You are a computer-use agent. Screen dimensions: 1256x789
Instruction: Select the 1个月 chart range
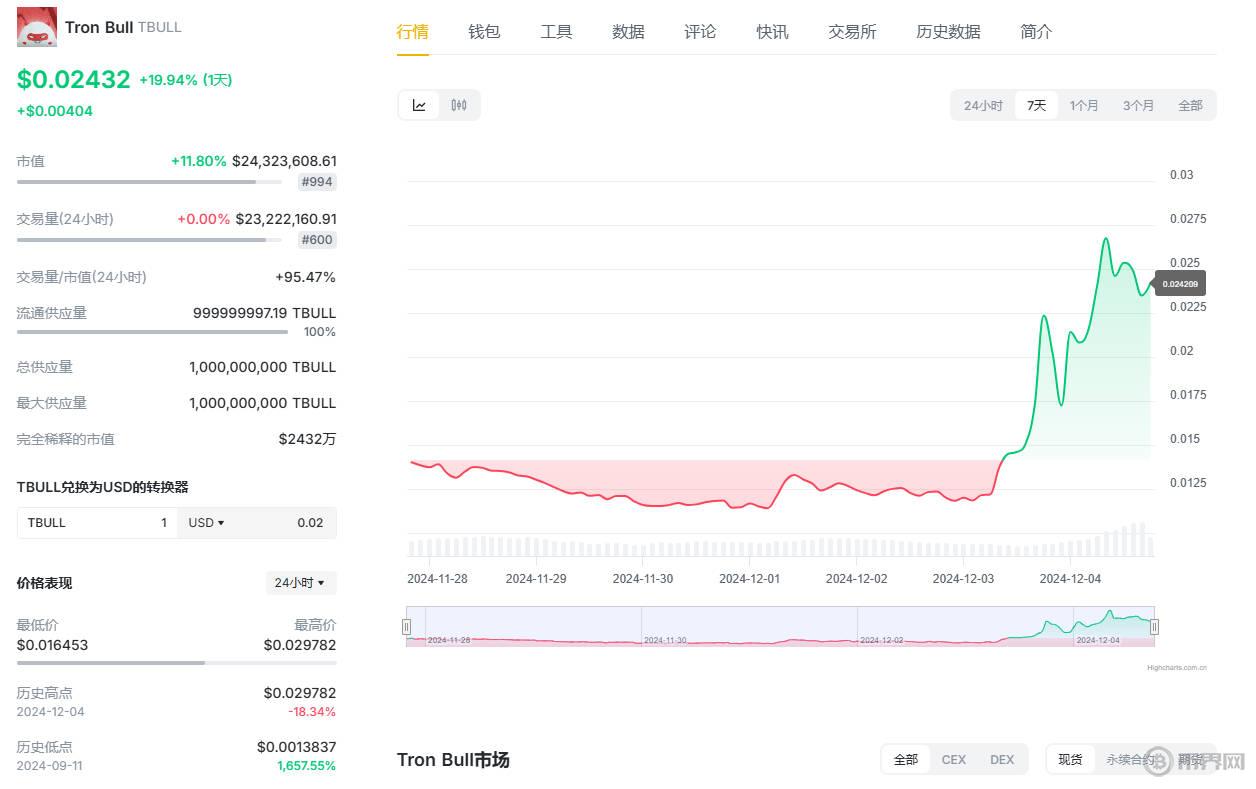click(x=1084, y=105)
